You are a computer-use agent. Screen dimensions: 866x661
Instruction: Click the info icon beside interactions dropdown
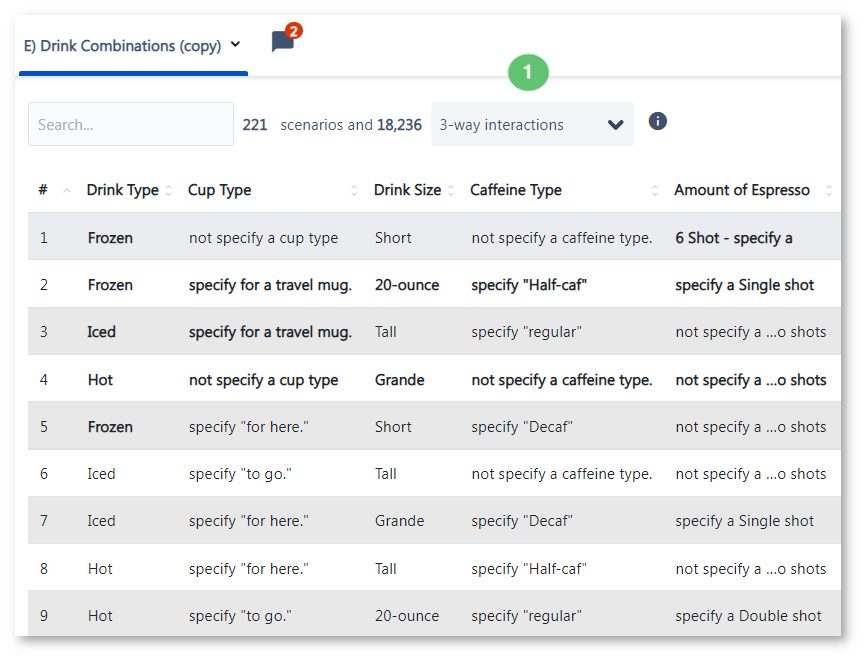pos(657,121)
